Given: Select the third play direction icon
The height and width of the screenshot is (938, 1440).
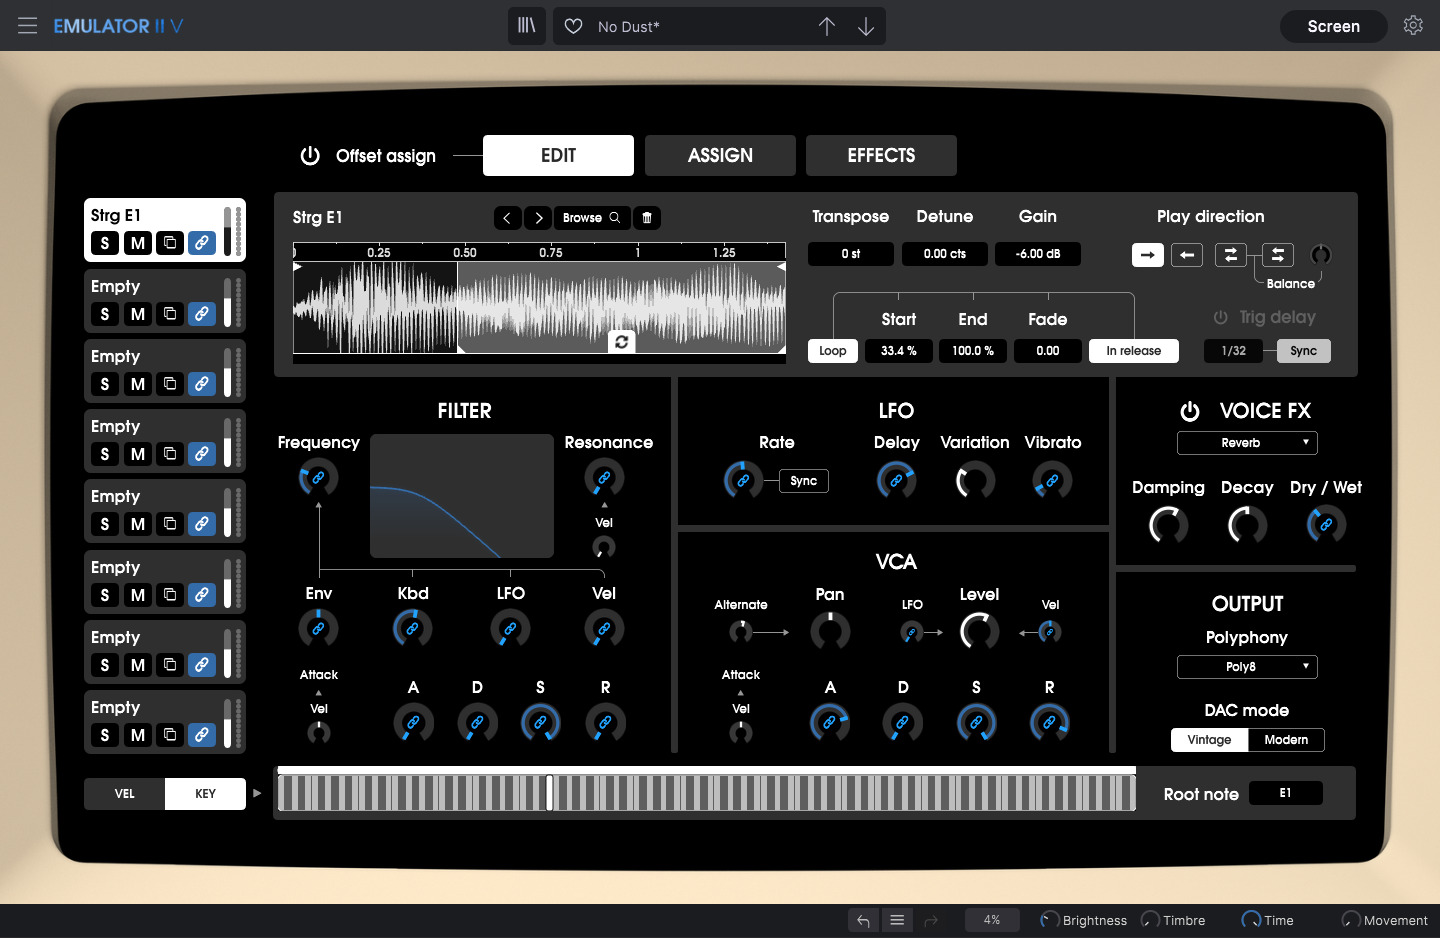Looking at the screenshot, I should [x=1231, y=255].
